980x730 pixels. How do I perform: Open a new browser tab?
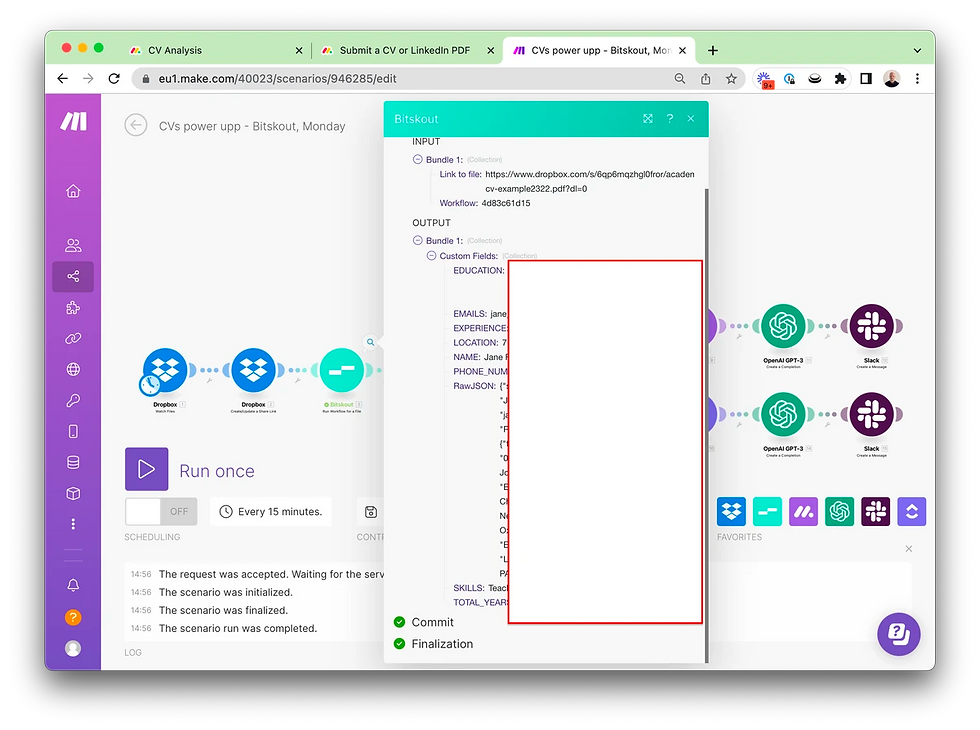pyautogui.click(x=712, y=51)
